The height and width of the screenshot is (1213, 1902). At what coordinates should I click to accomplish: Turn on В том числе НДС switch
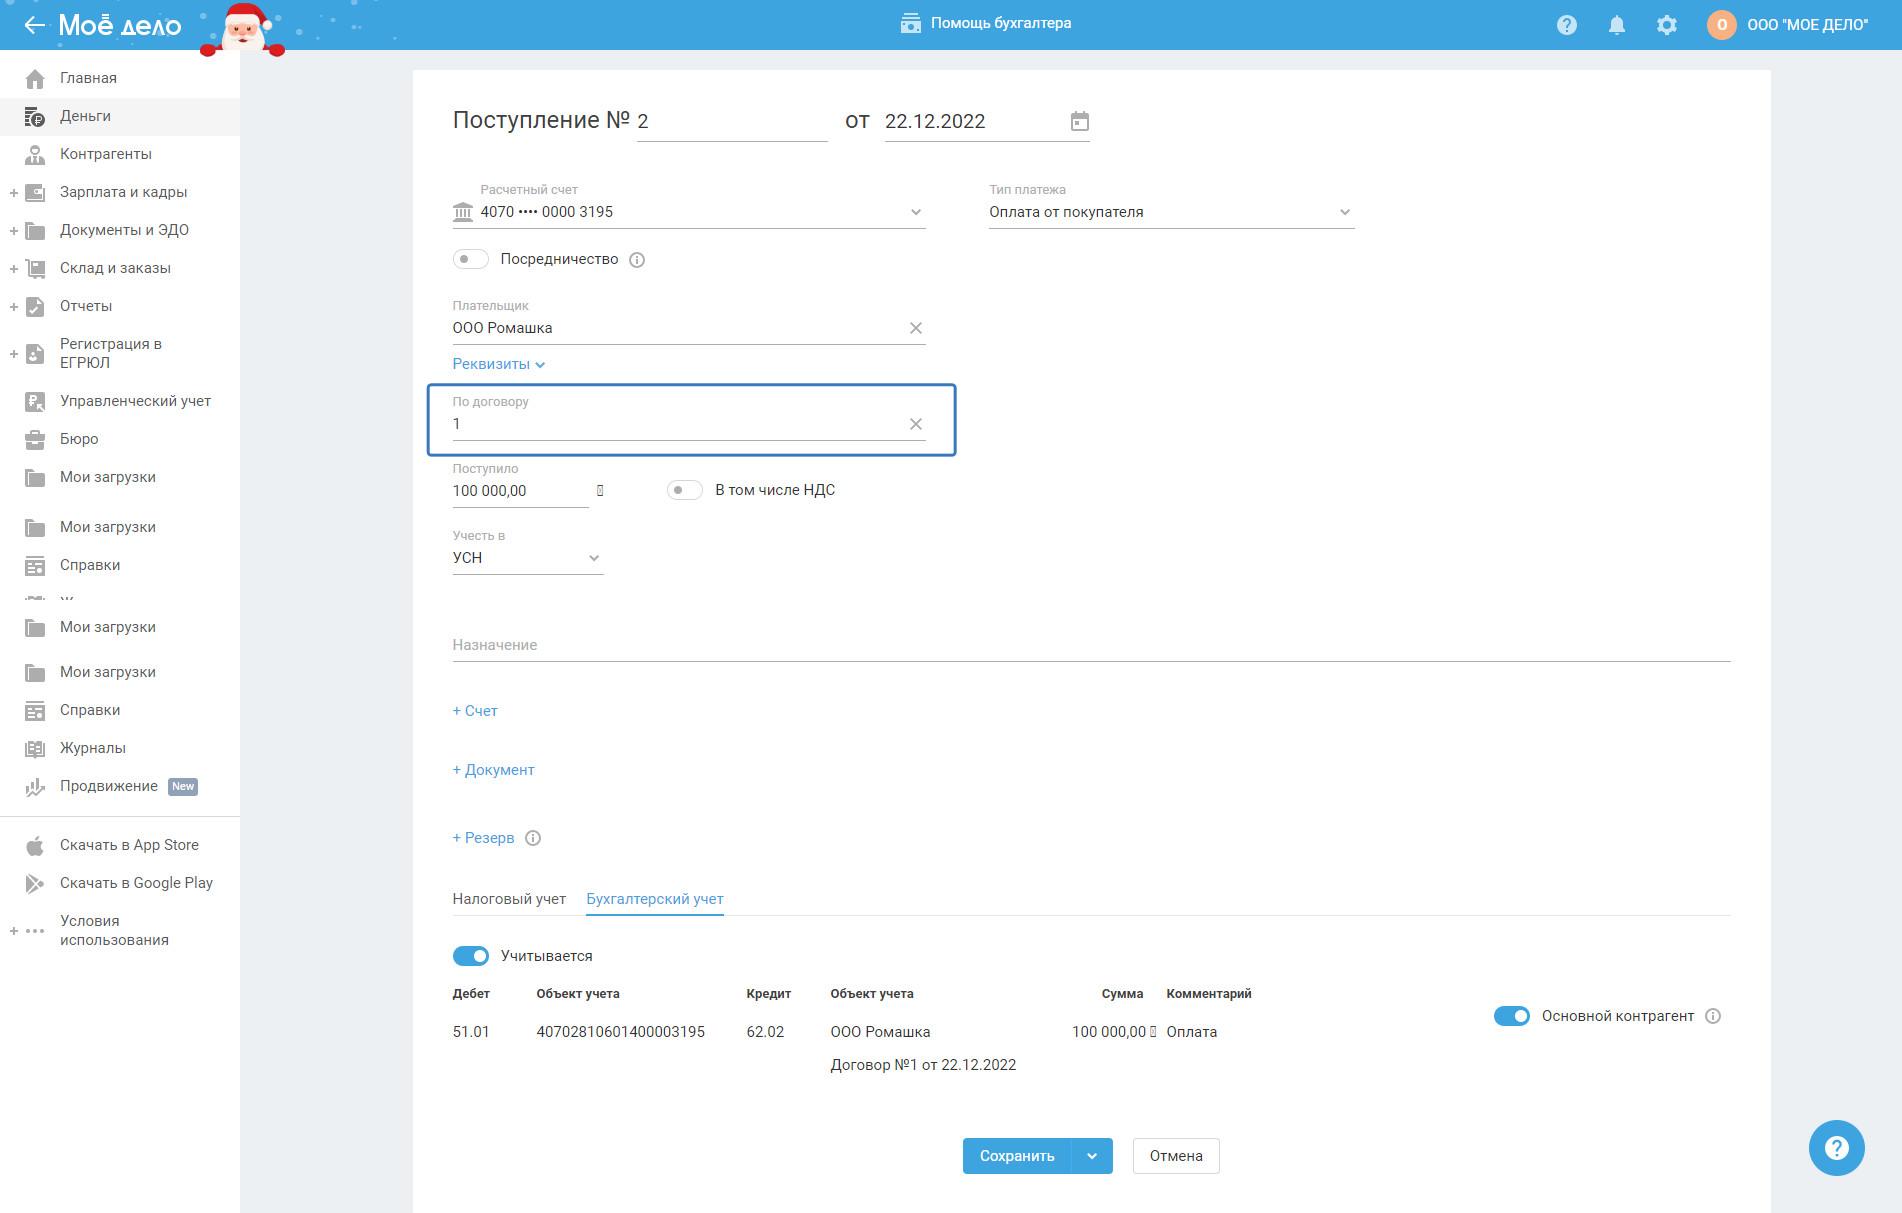click(685, 490)
